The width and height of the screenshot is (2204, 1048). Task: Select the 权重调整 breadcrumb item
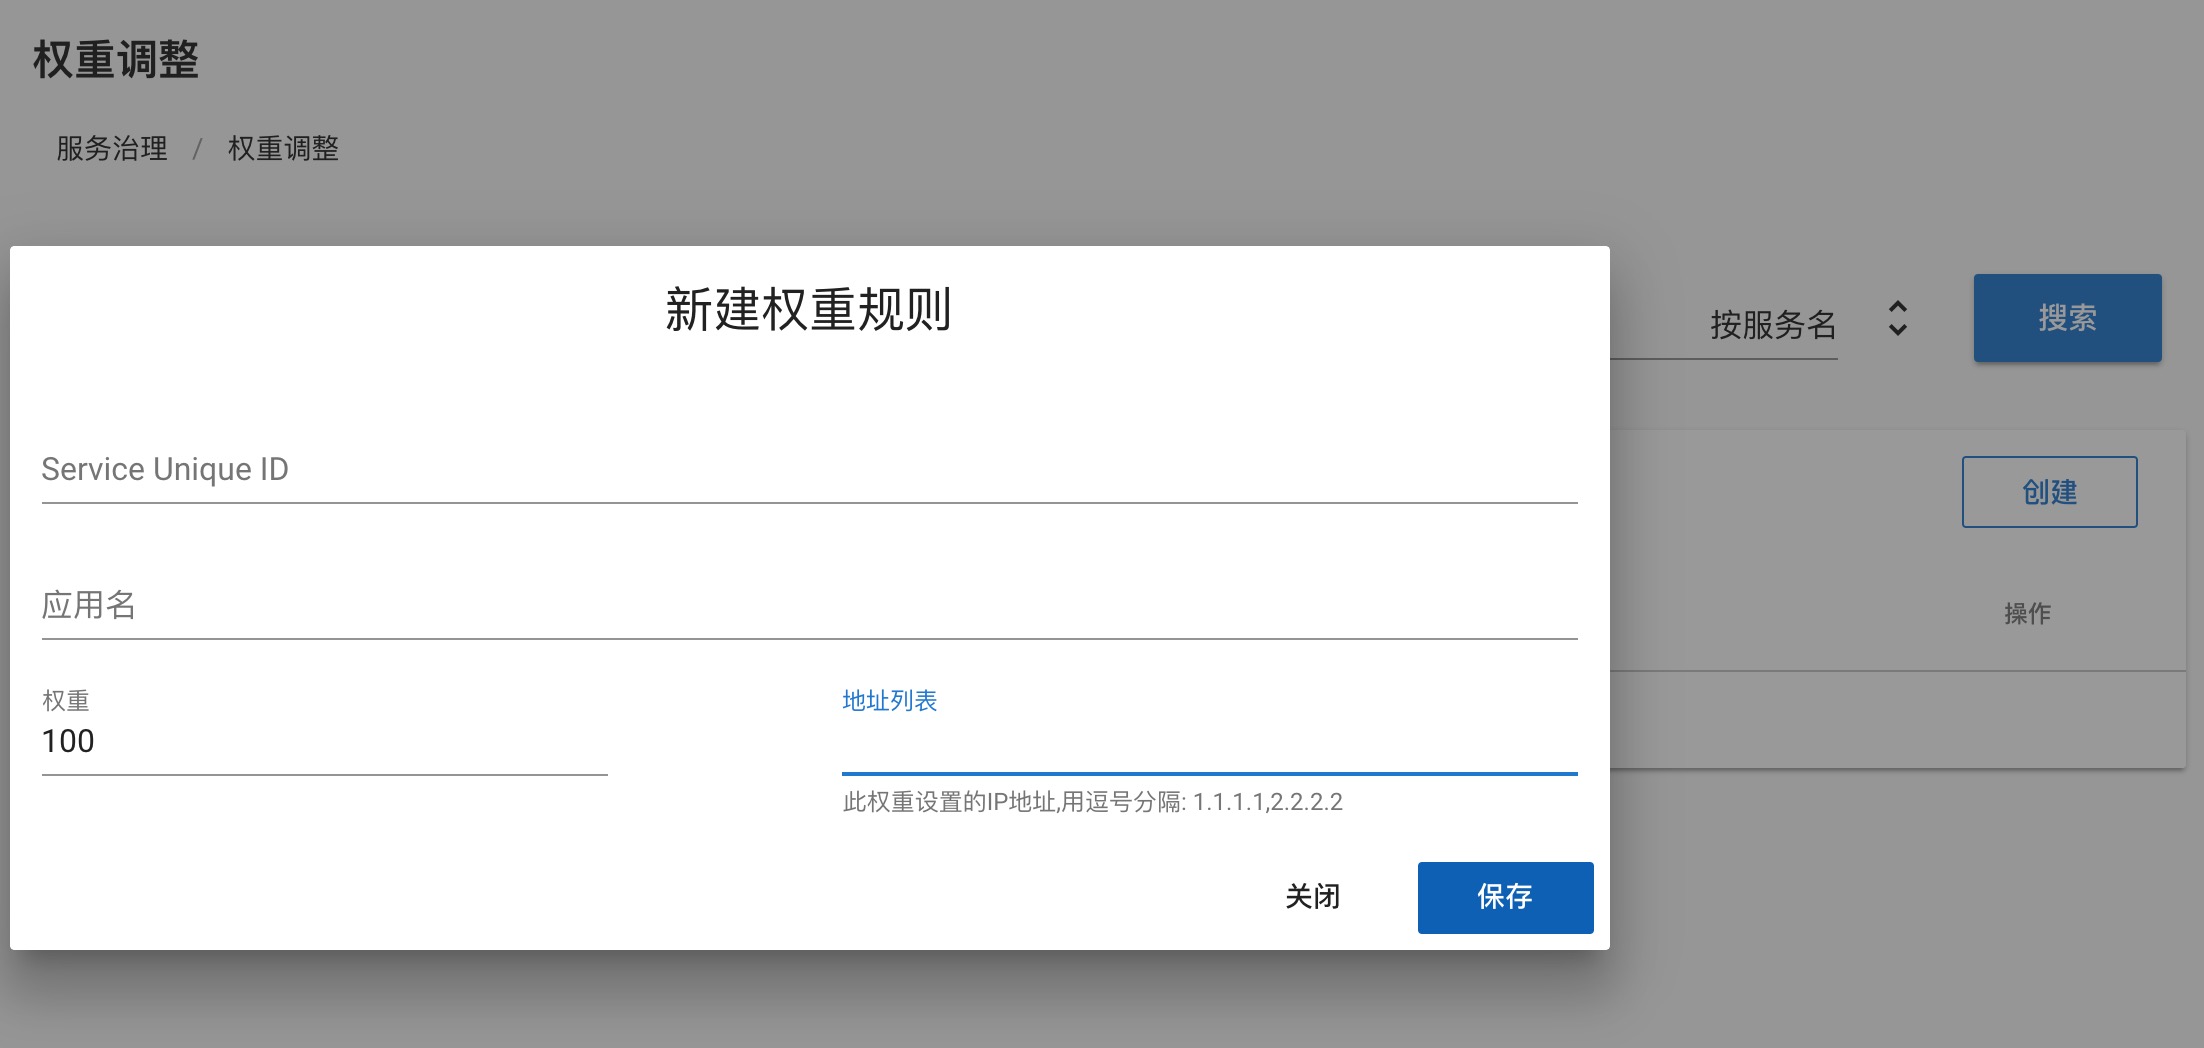[283, 149]
